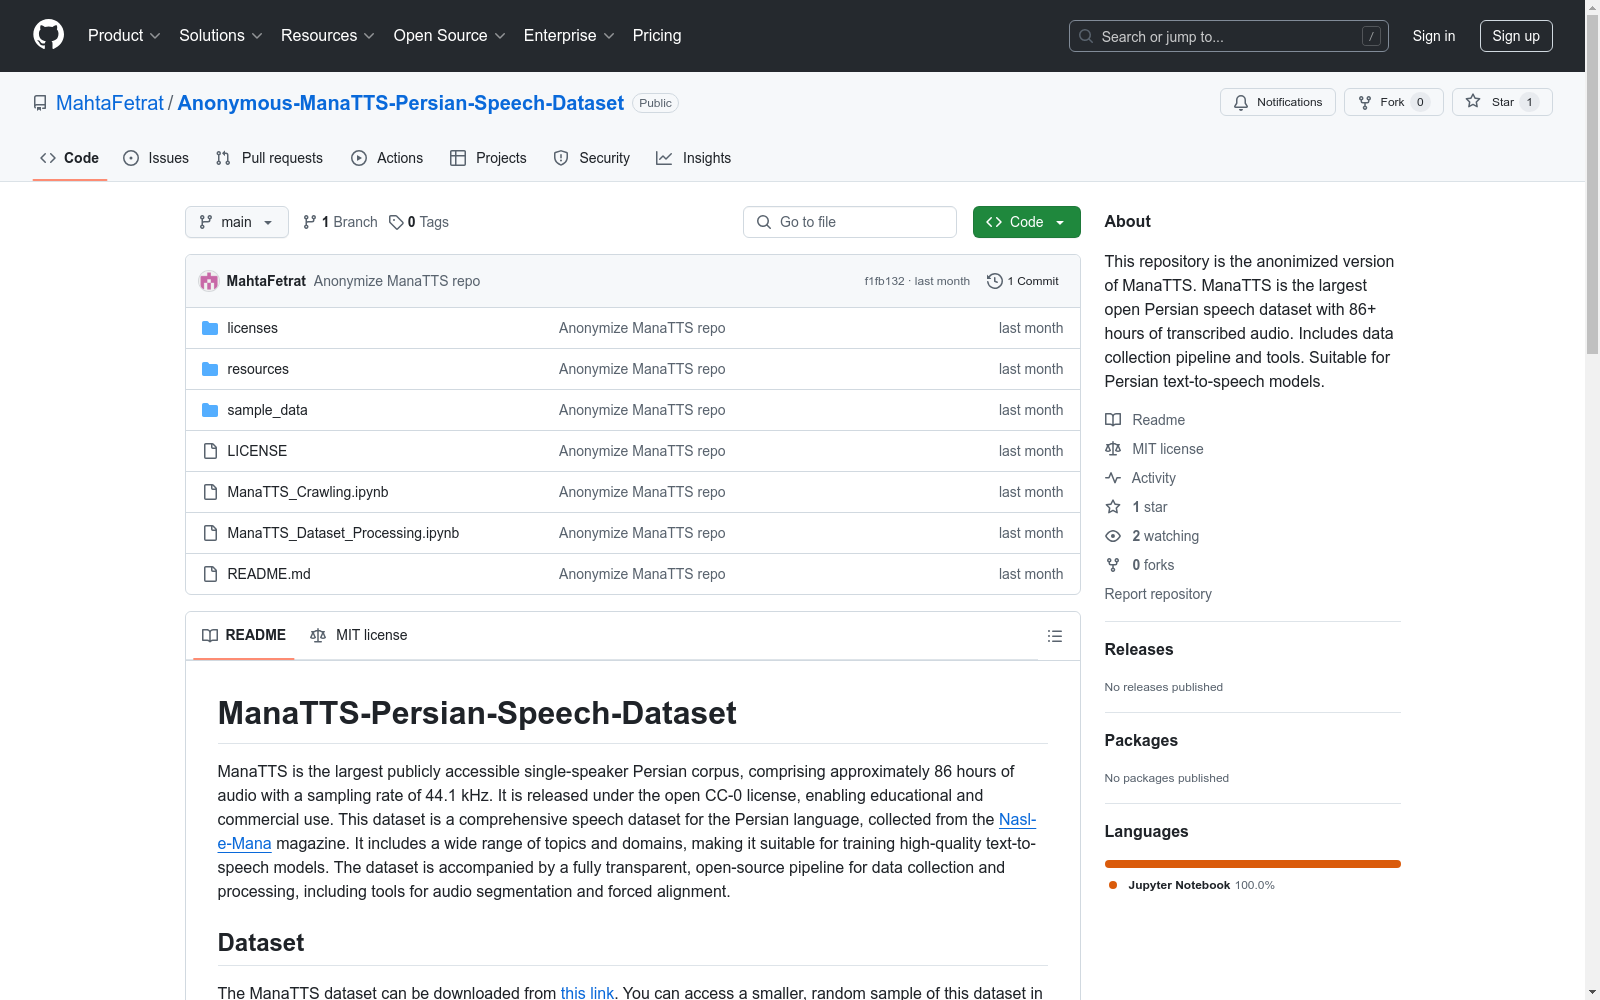Expand the Open Source menu

click(x=450, y=35)
